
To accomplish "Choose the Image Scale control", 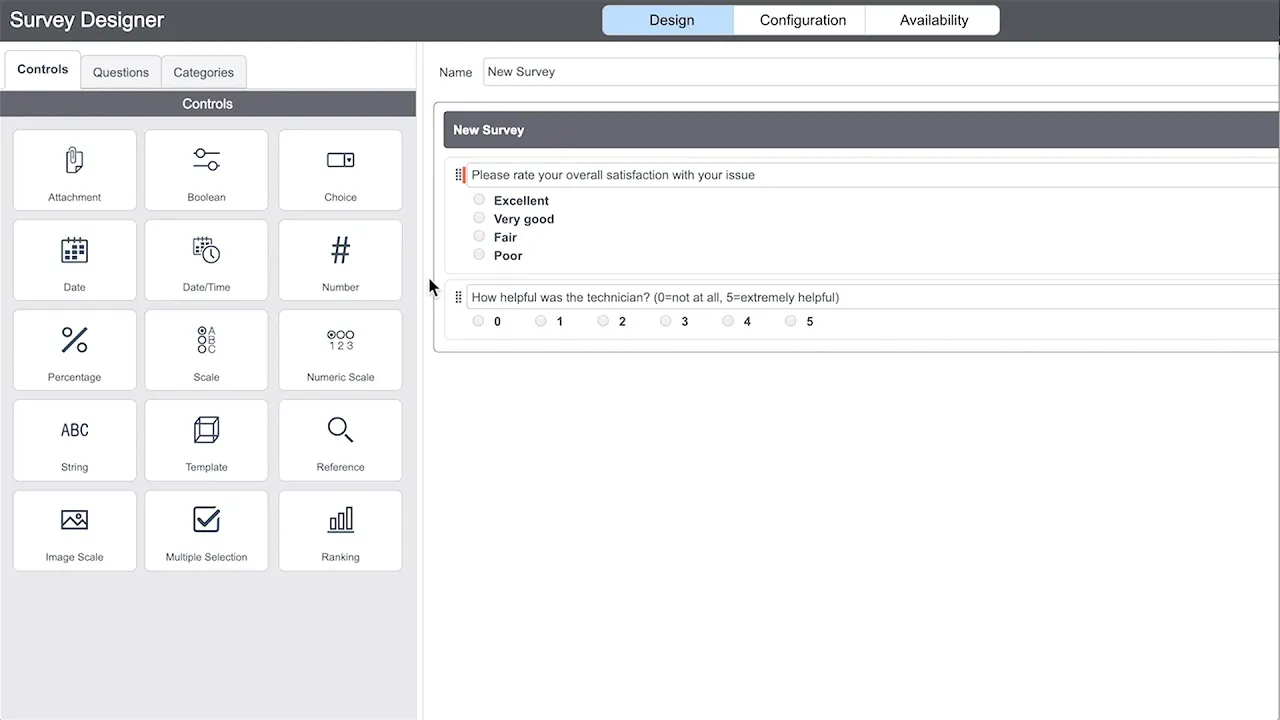I will click(x=74, y=530).
